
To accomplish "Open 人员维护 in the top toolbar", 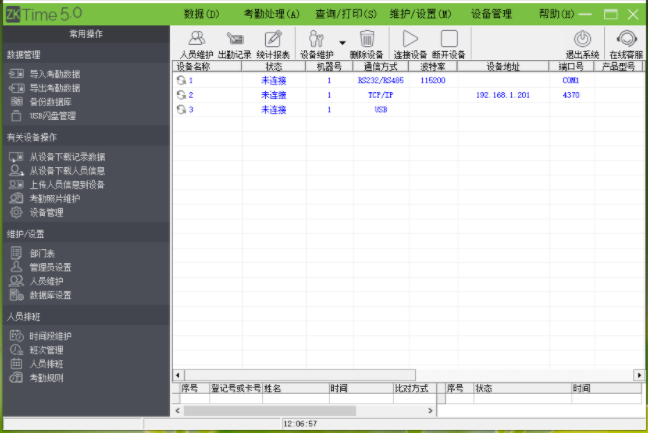I will pyautogui.click(x=196, y=43).
